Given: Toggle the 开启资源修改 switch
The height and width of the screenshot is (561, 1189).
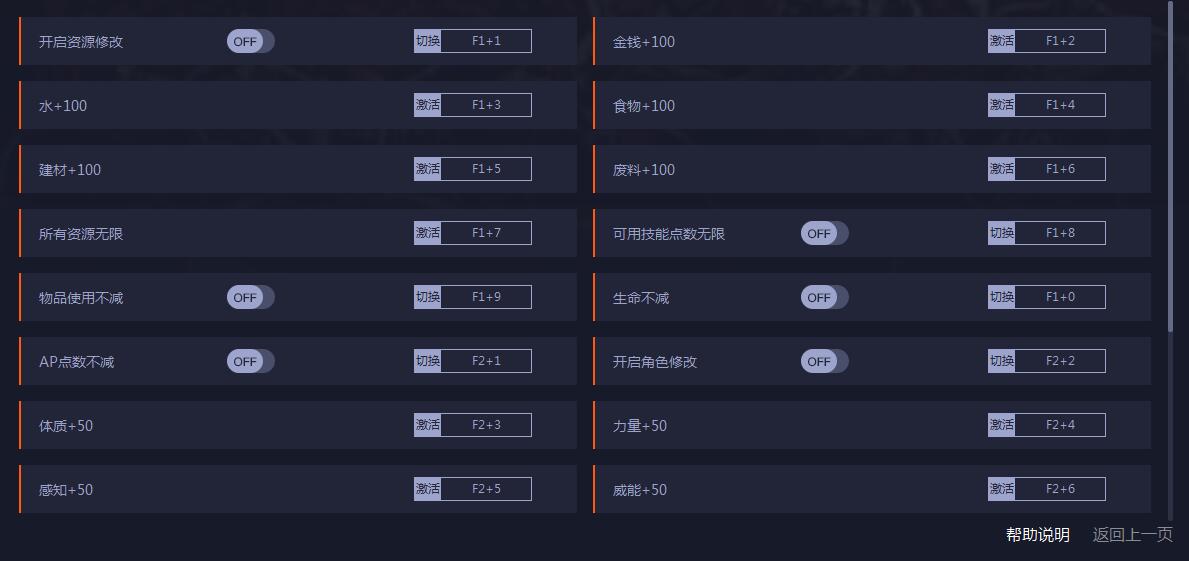Looking at the screenshot, I should click(250, 41).
